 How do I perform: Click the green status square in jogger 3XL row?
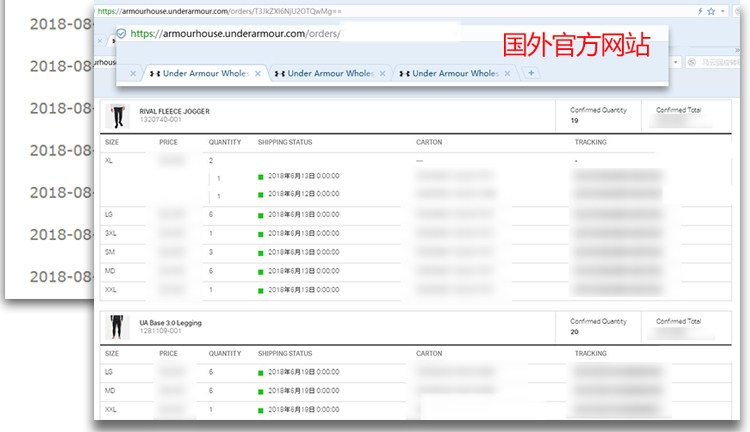[261, 234]
